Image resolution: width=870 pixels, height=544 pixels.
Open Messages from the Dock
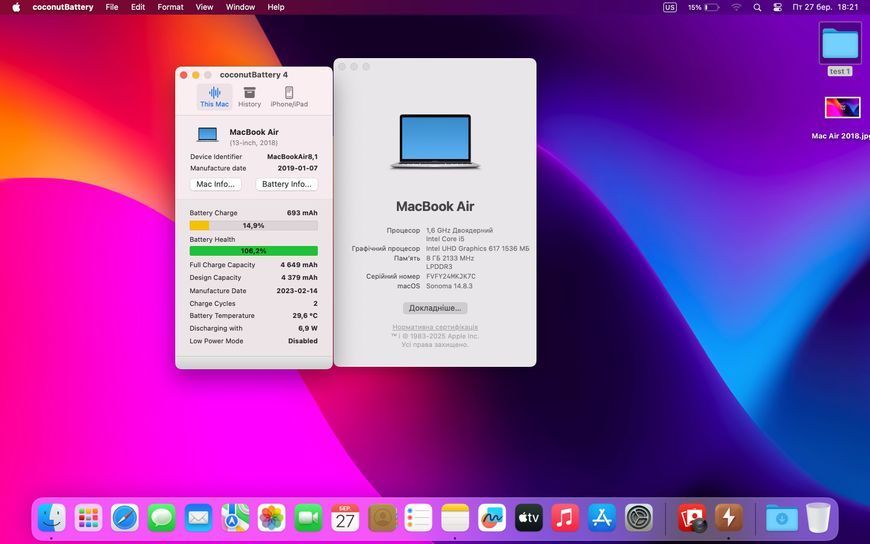click(161, 518)
